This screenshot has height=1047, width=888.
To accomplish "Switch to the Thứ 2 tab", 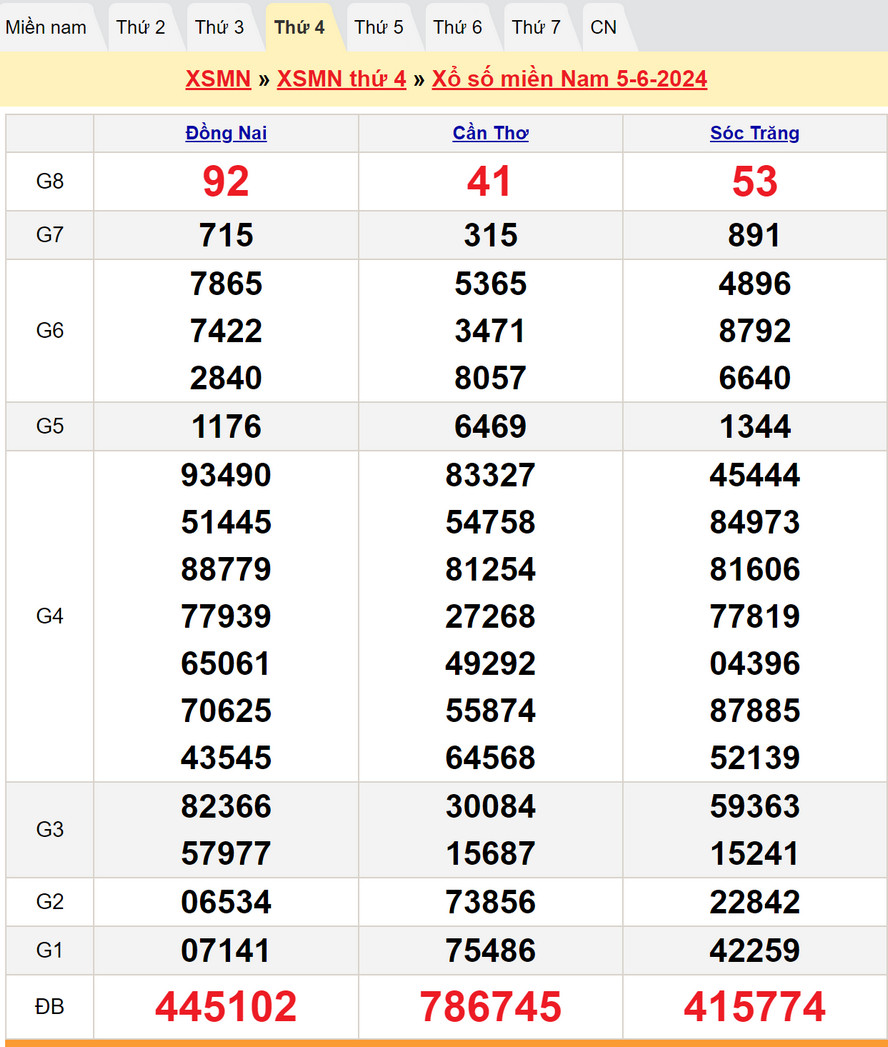I will coord(140,27).
